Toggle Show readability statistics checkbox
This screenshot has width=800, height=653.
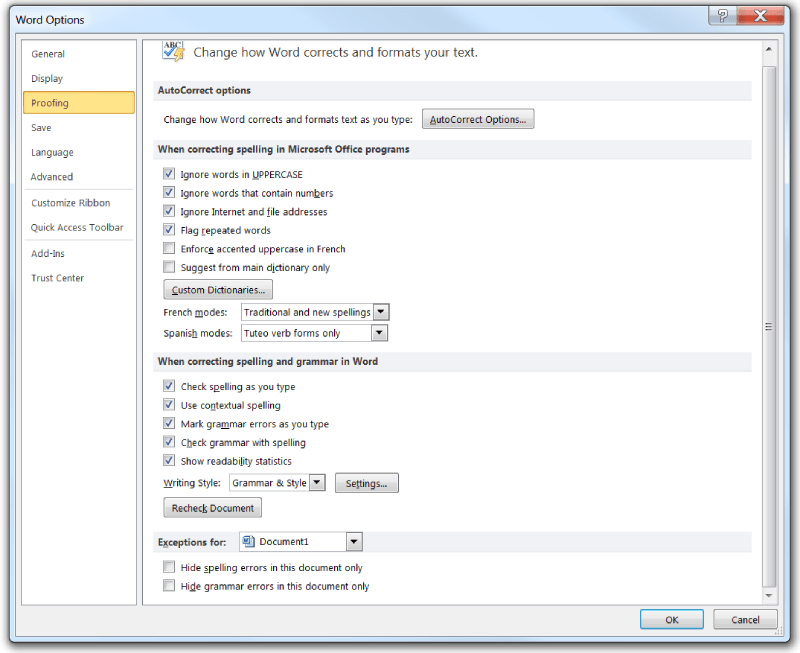point(169,461)
